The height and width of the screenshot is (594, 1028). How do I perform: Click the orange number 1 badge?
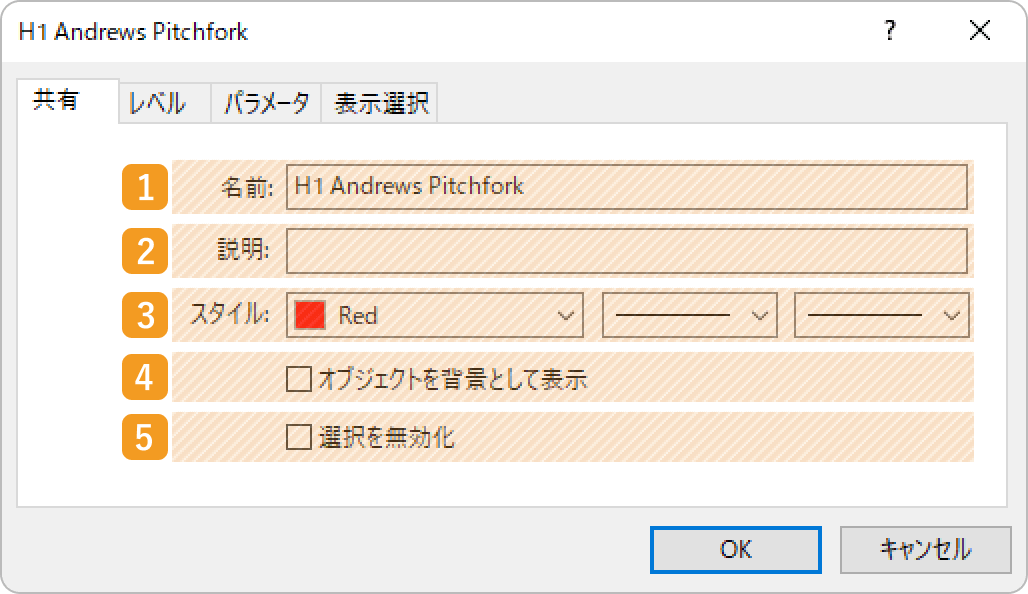pyautogui.click(x=145, y=187)
